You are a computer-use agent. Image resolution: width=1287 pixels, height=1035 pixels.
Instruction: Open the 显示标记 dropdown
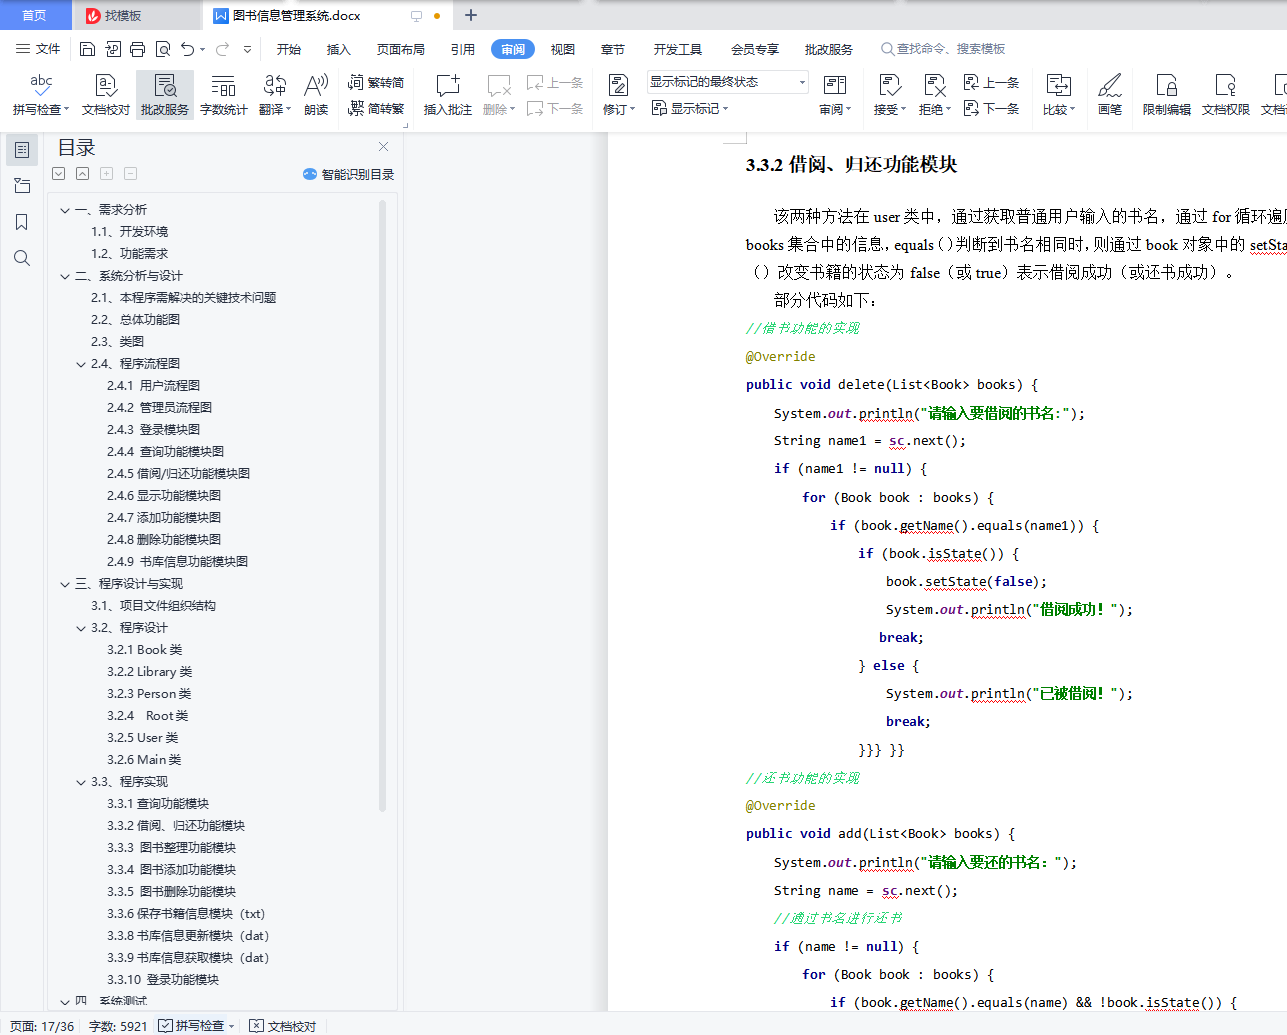pos(690,108)
